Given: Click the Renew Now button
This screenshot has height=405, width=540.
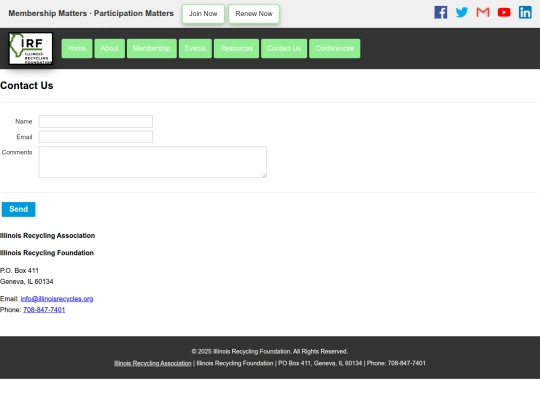Looking at the screenshot, I should click(x=254, y=14).
